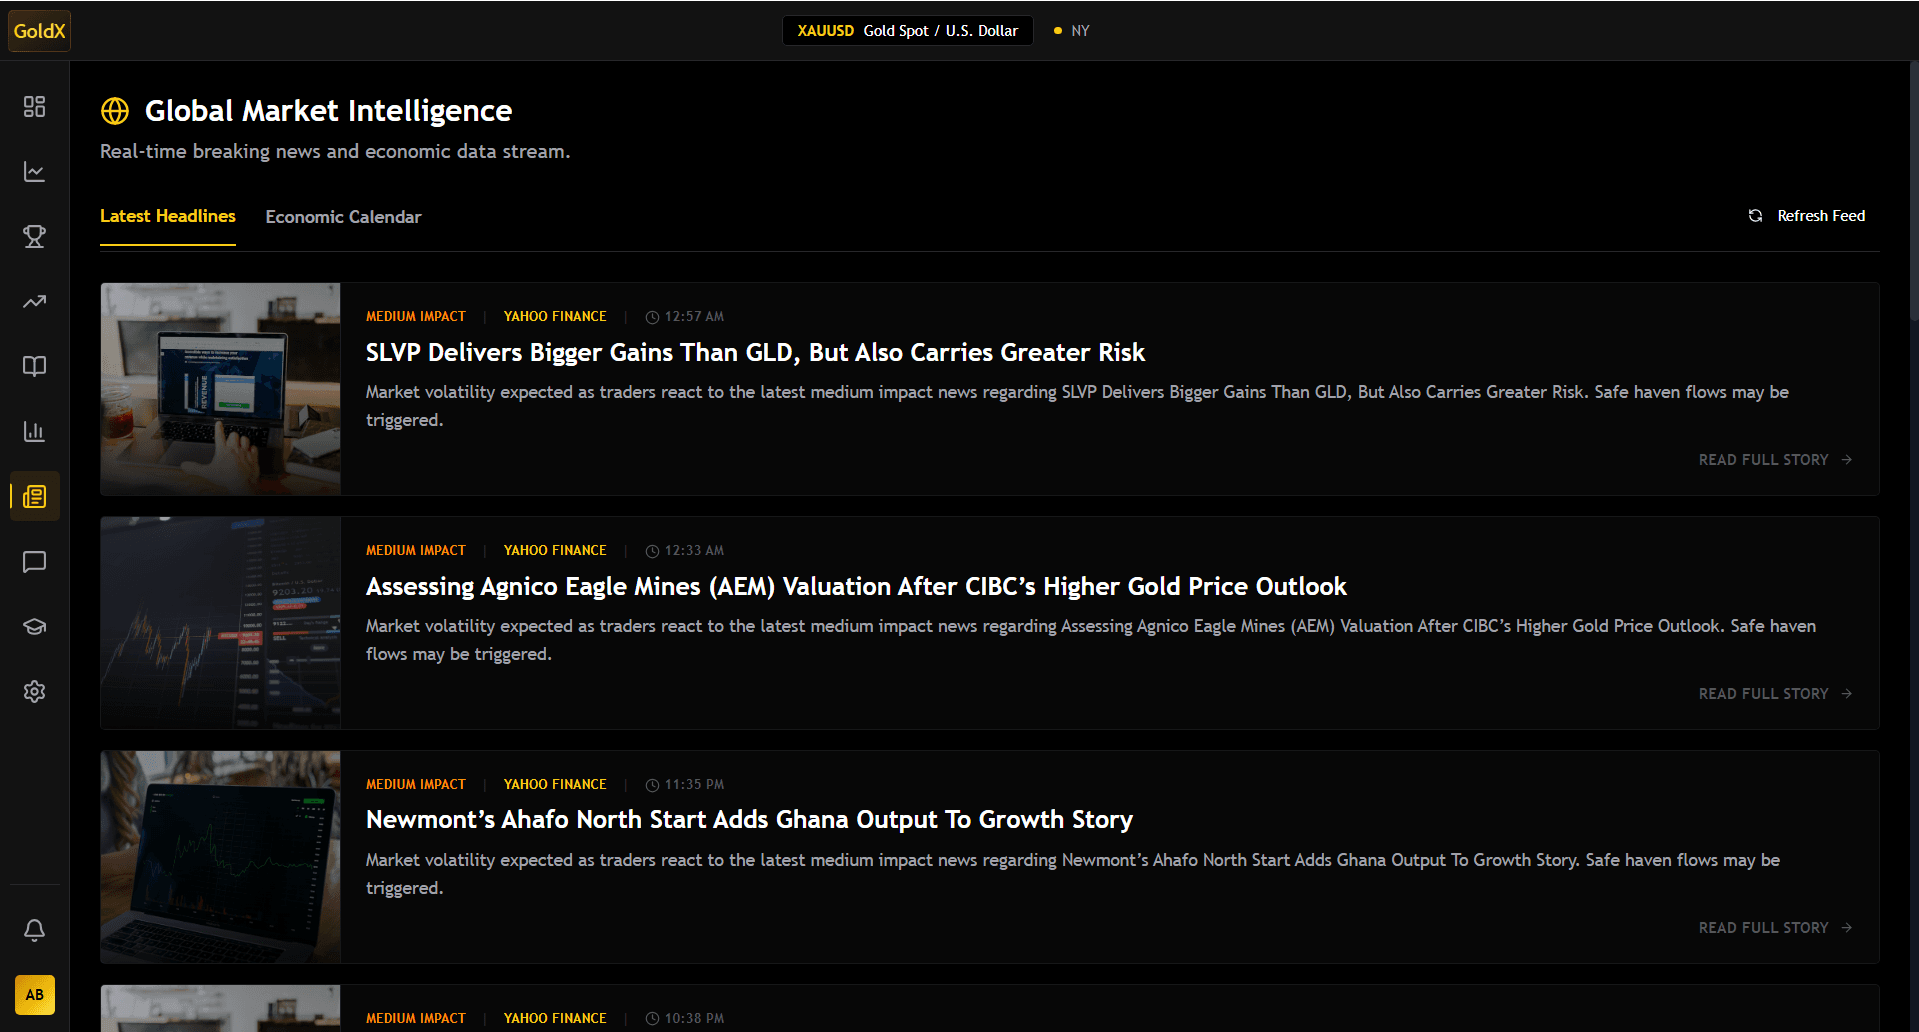
Task: Open the book journal icon
Action: coord(34,366)
